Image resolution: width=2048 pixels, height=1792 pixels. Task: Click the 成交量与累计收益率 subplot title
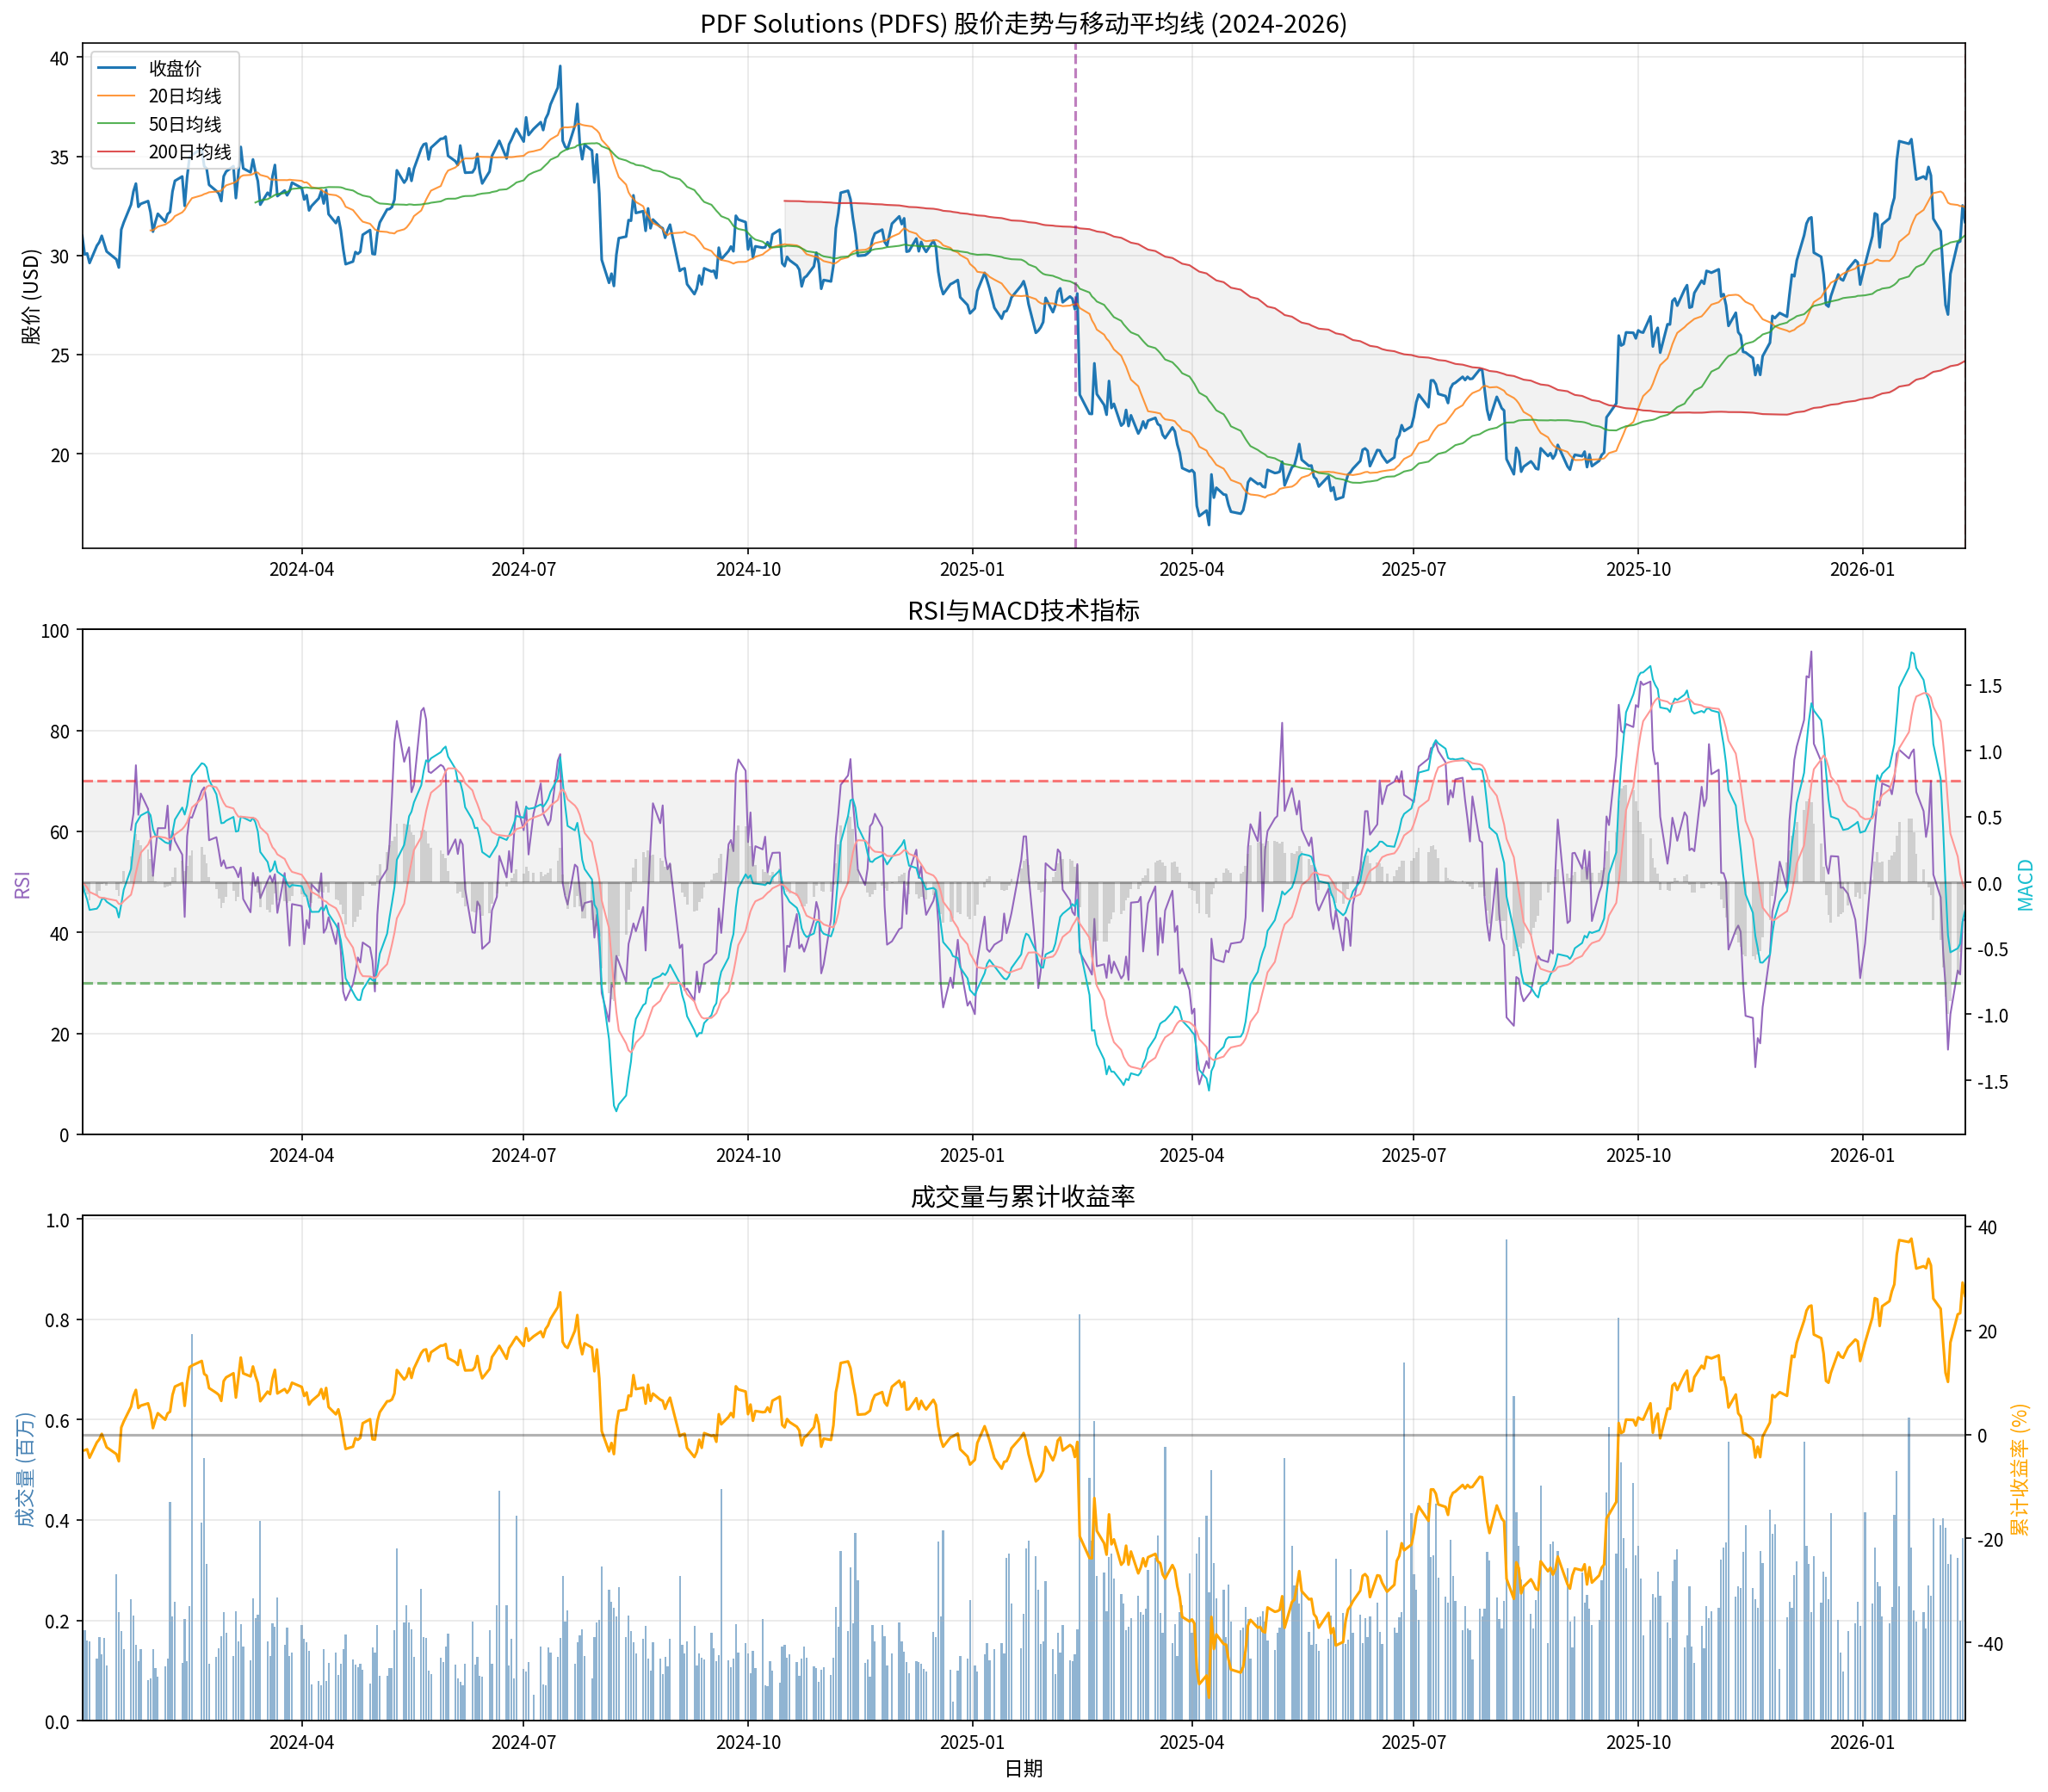[x=1023, y=1197]
